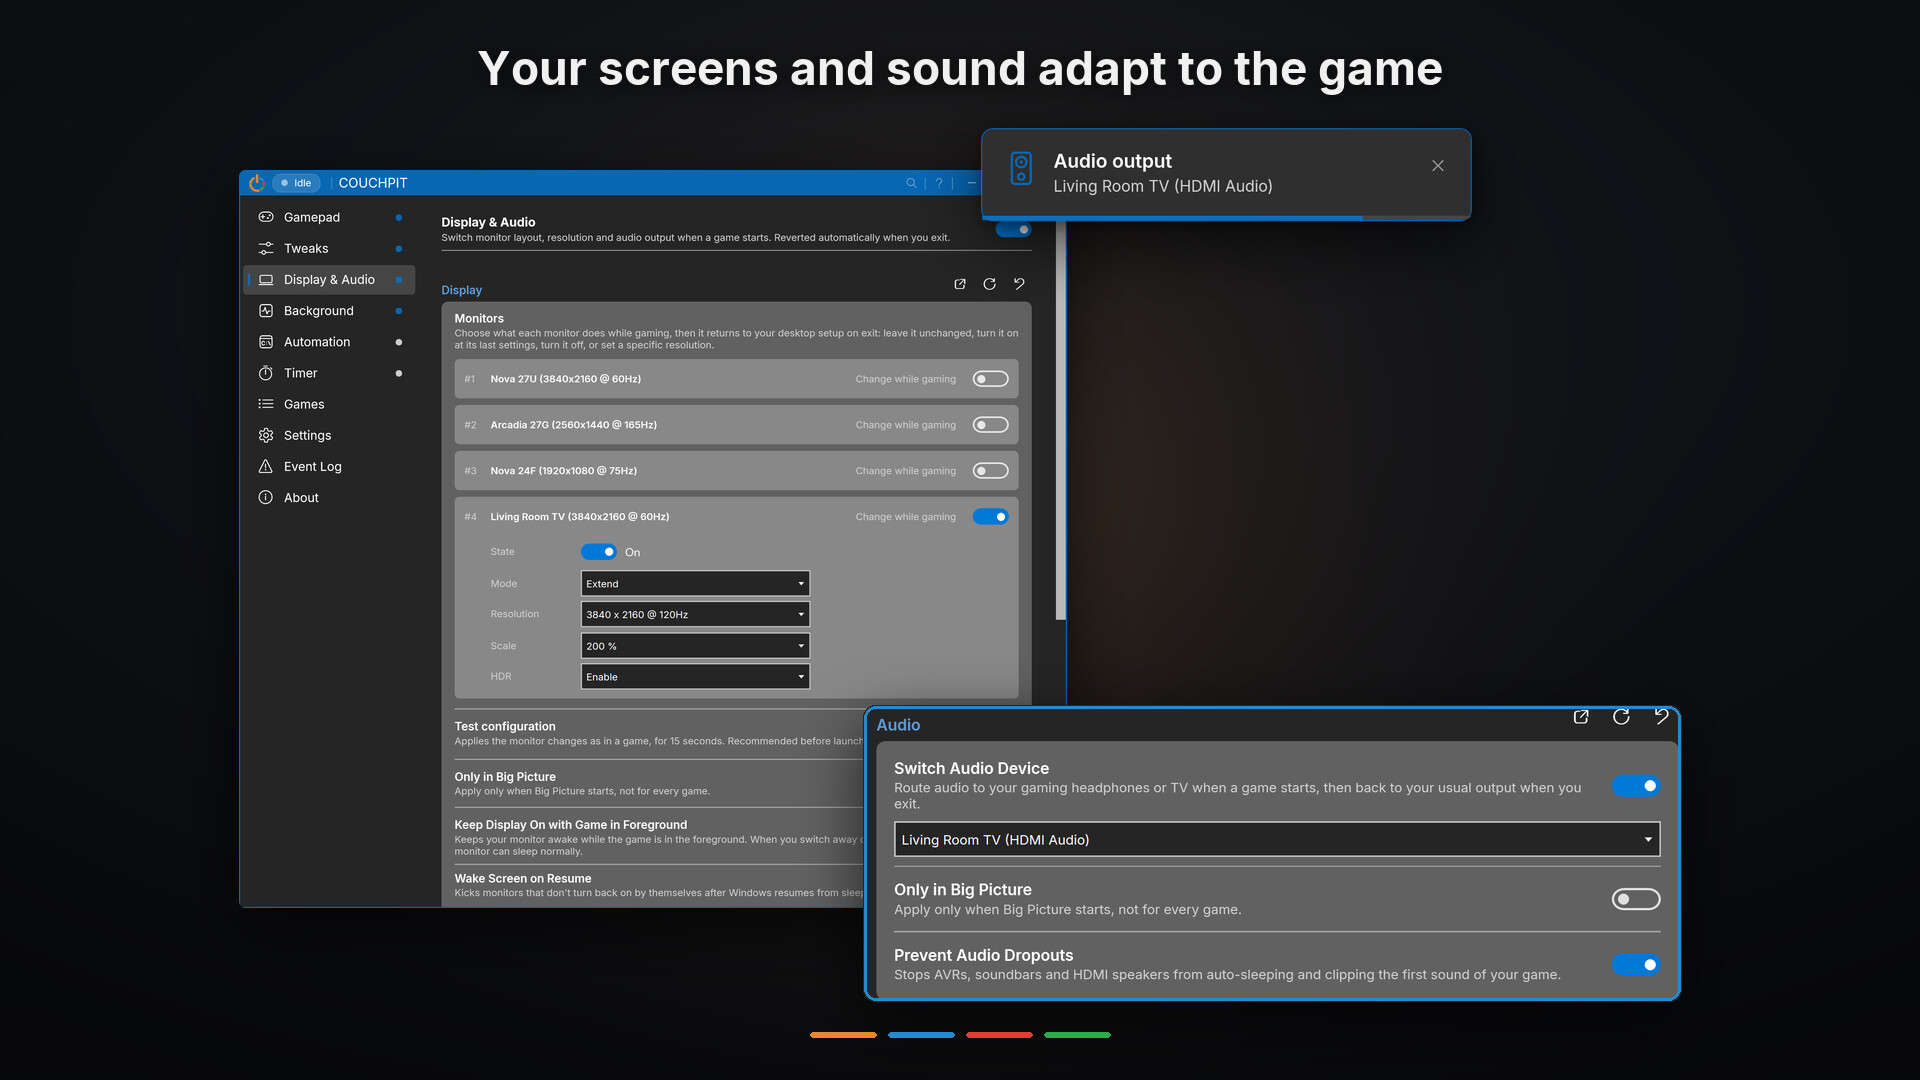Dismiss the Audio output notification

tap(1438, 166)
